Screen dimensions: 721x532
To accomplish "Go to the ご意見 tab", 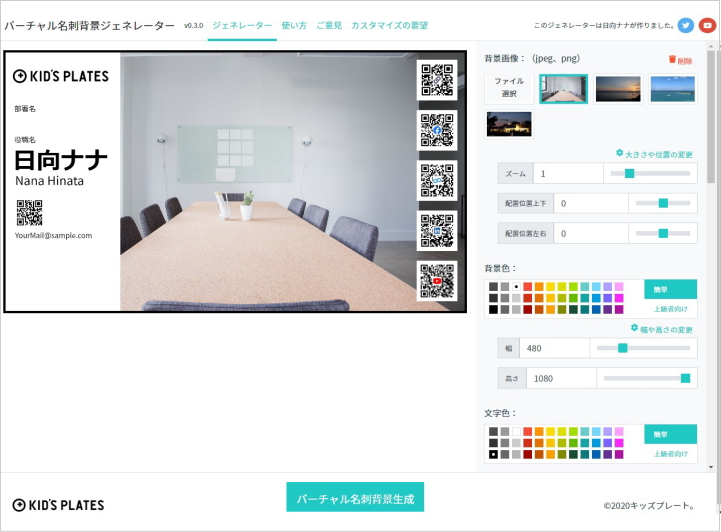I will (x=329, y=25).
